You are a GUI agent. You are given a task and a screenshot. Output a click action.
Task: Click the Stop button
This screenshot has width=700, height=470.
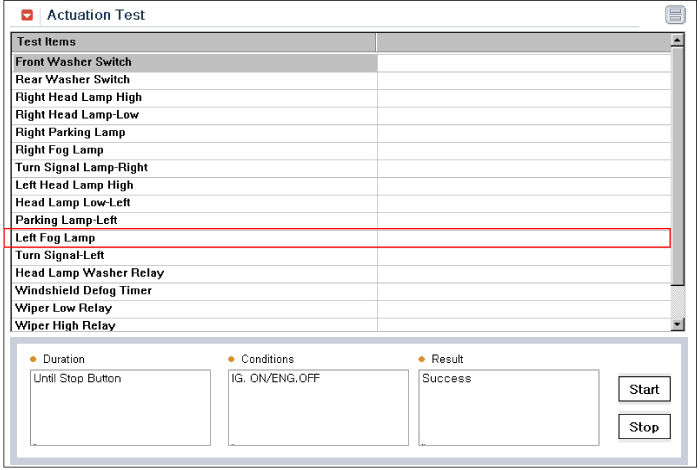point(644,427)
